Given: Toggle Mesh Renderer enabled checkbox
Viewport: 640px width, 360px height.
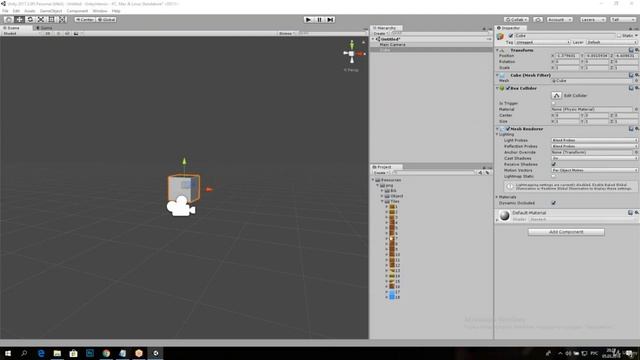Looking at the screenshot, I should pos(508,129).
